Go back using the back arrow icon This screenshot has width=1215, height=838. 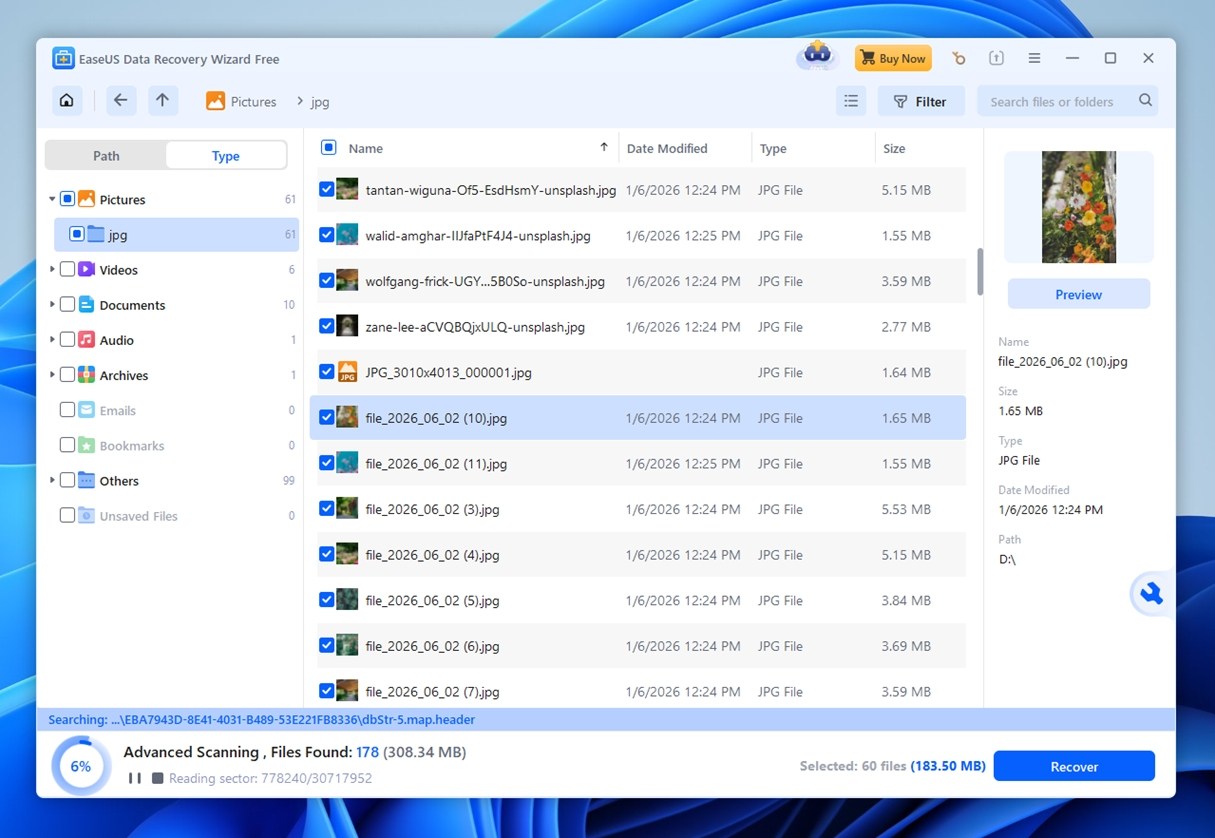pos(120,100)
